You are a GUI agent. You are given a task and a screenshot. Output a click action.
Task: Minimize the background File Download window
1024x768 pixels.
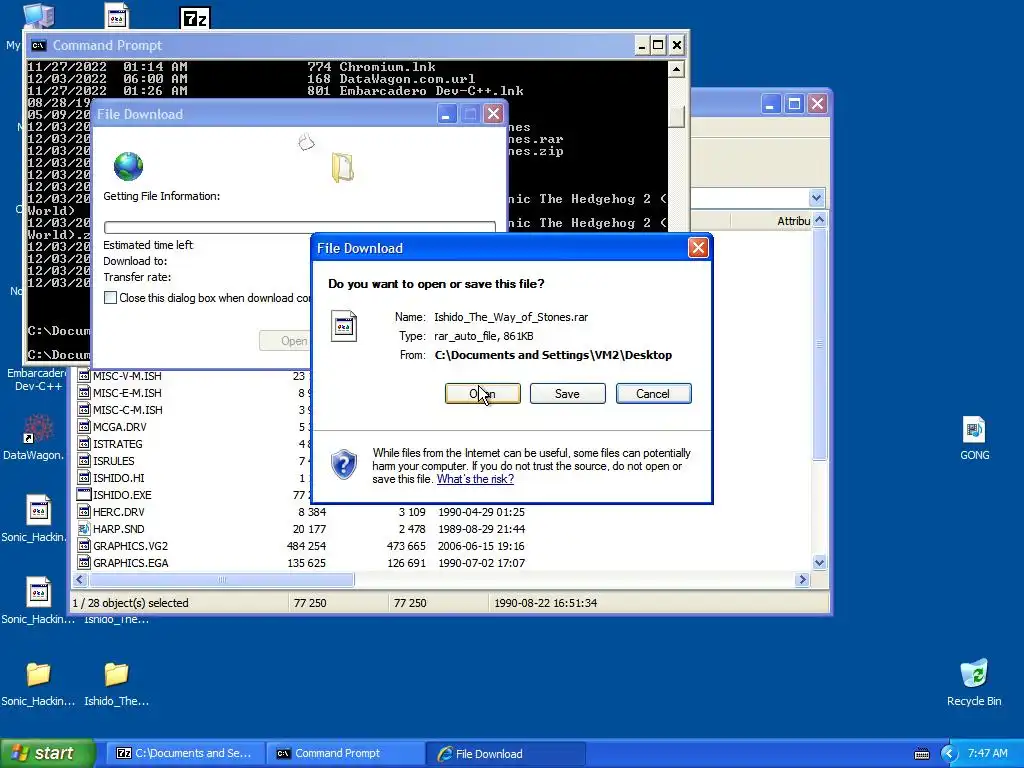[447, 114]
